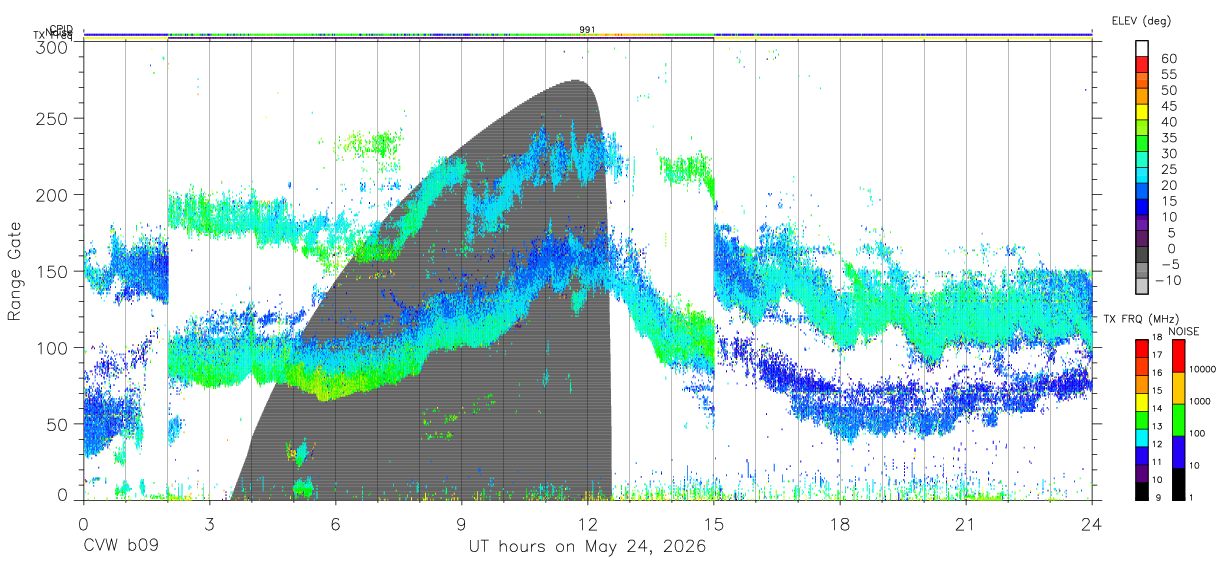Click x-axis tick label "6"

[x=335, y=524]
